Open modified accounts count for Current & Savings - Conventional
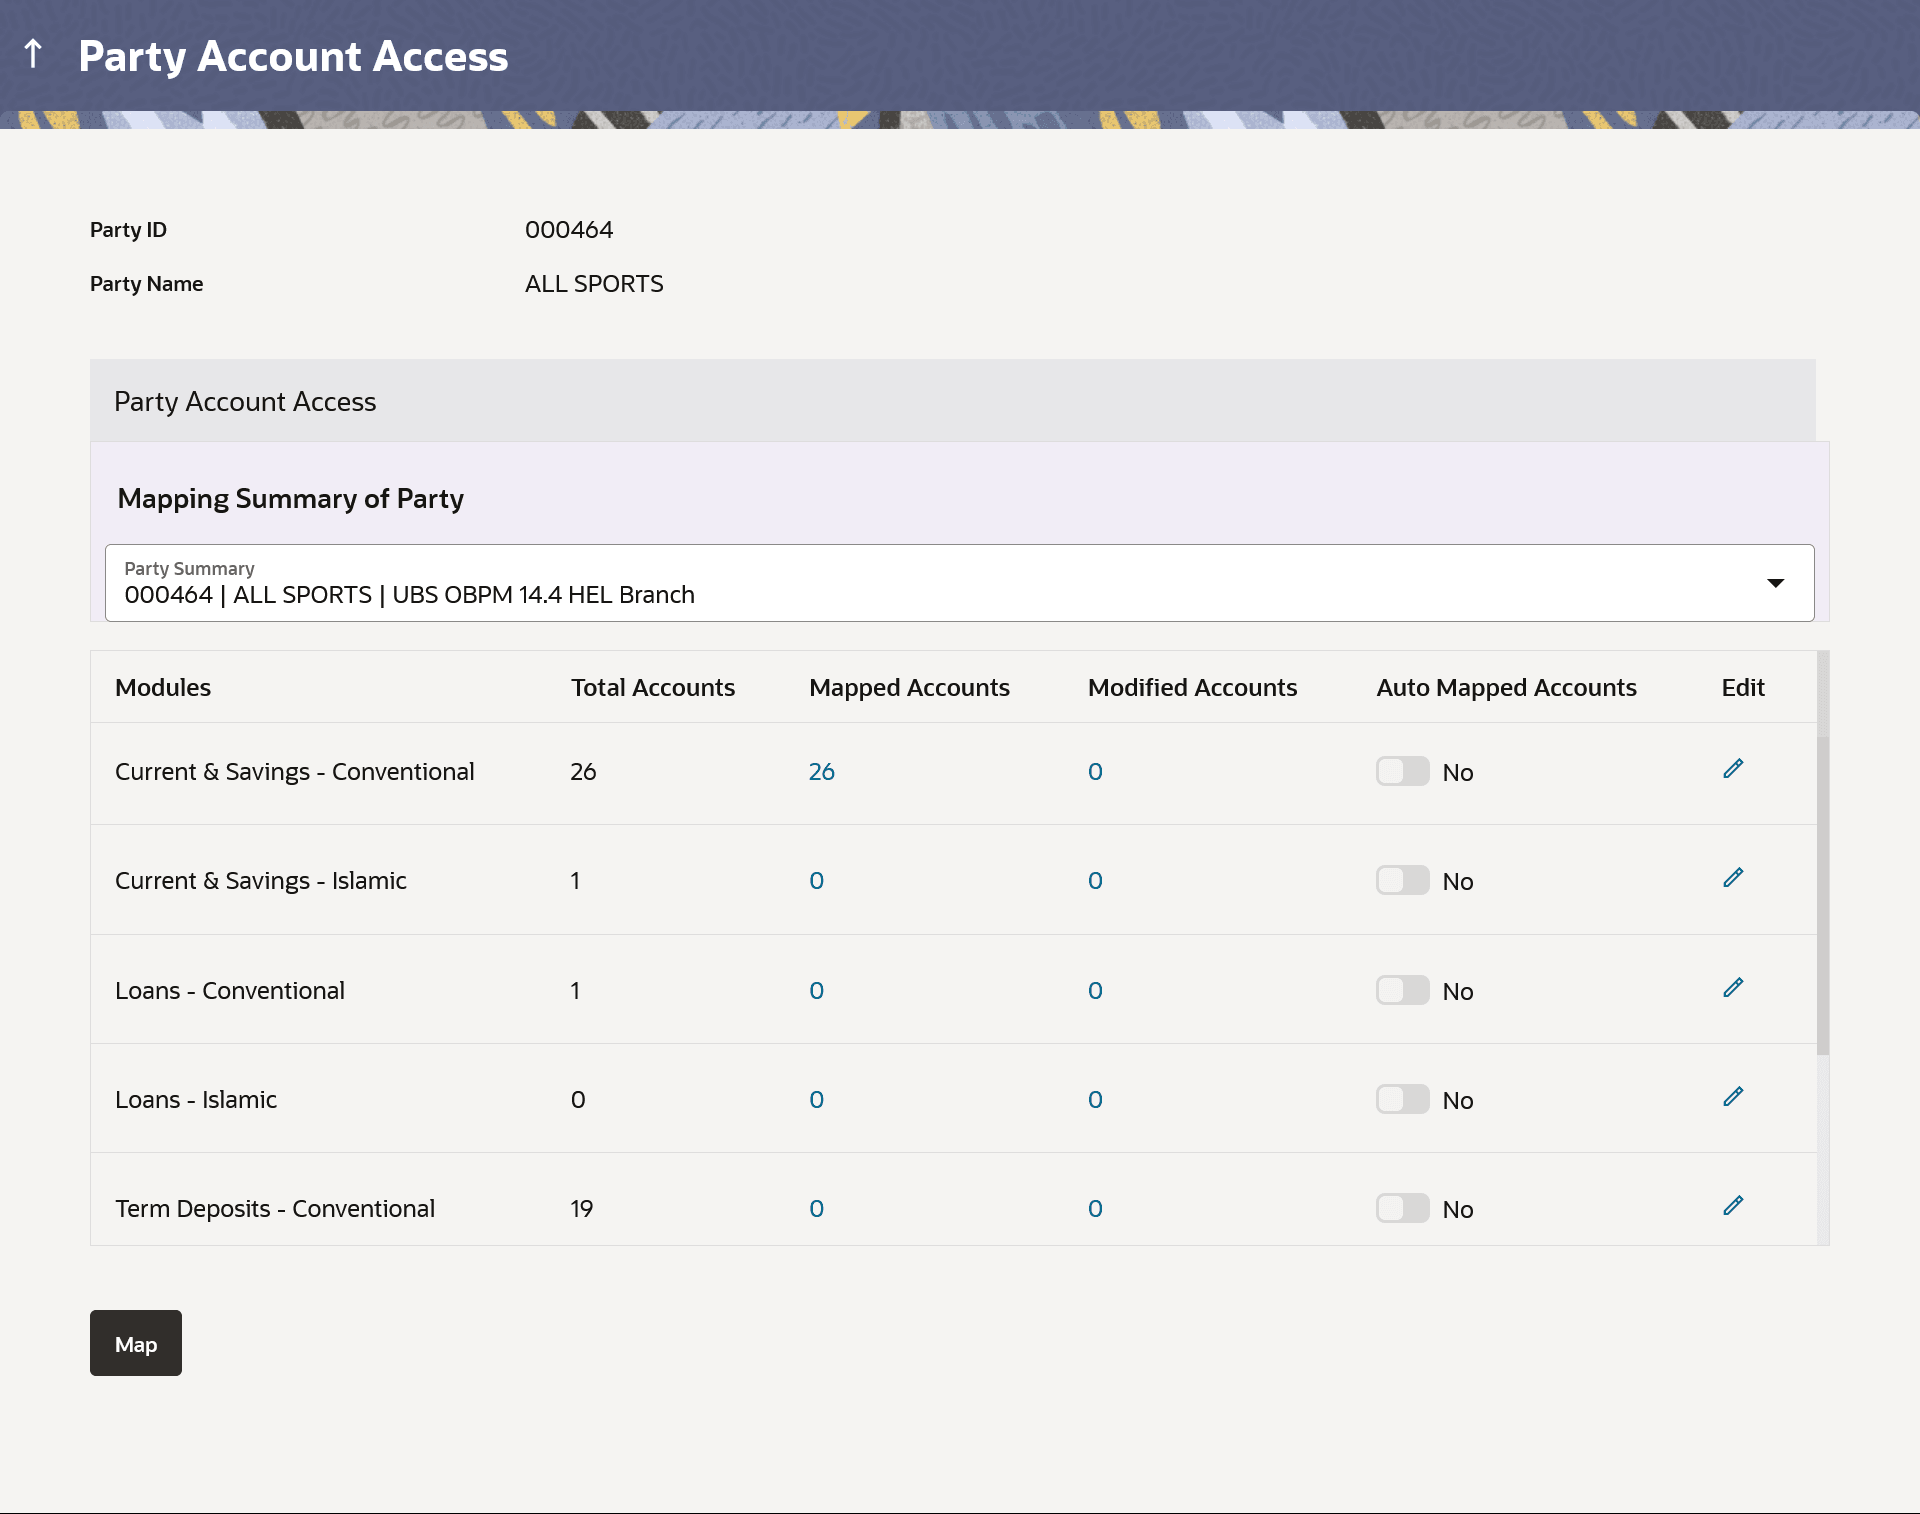Image resolution: width=1920 pixels, height=1514 pixels. [x=1095, y=771]
